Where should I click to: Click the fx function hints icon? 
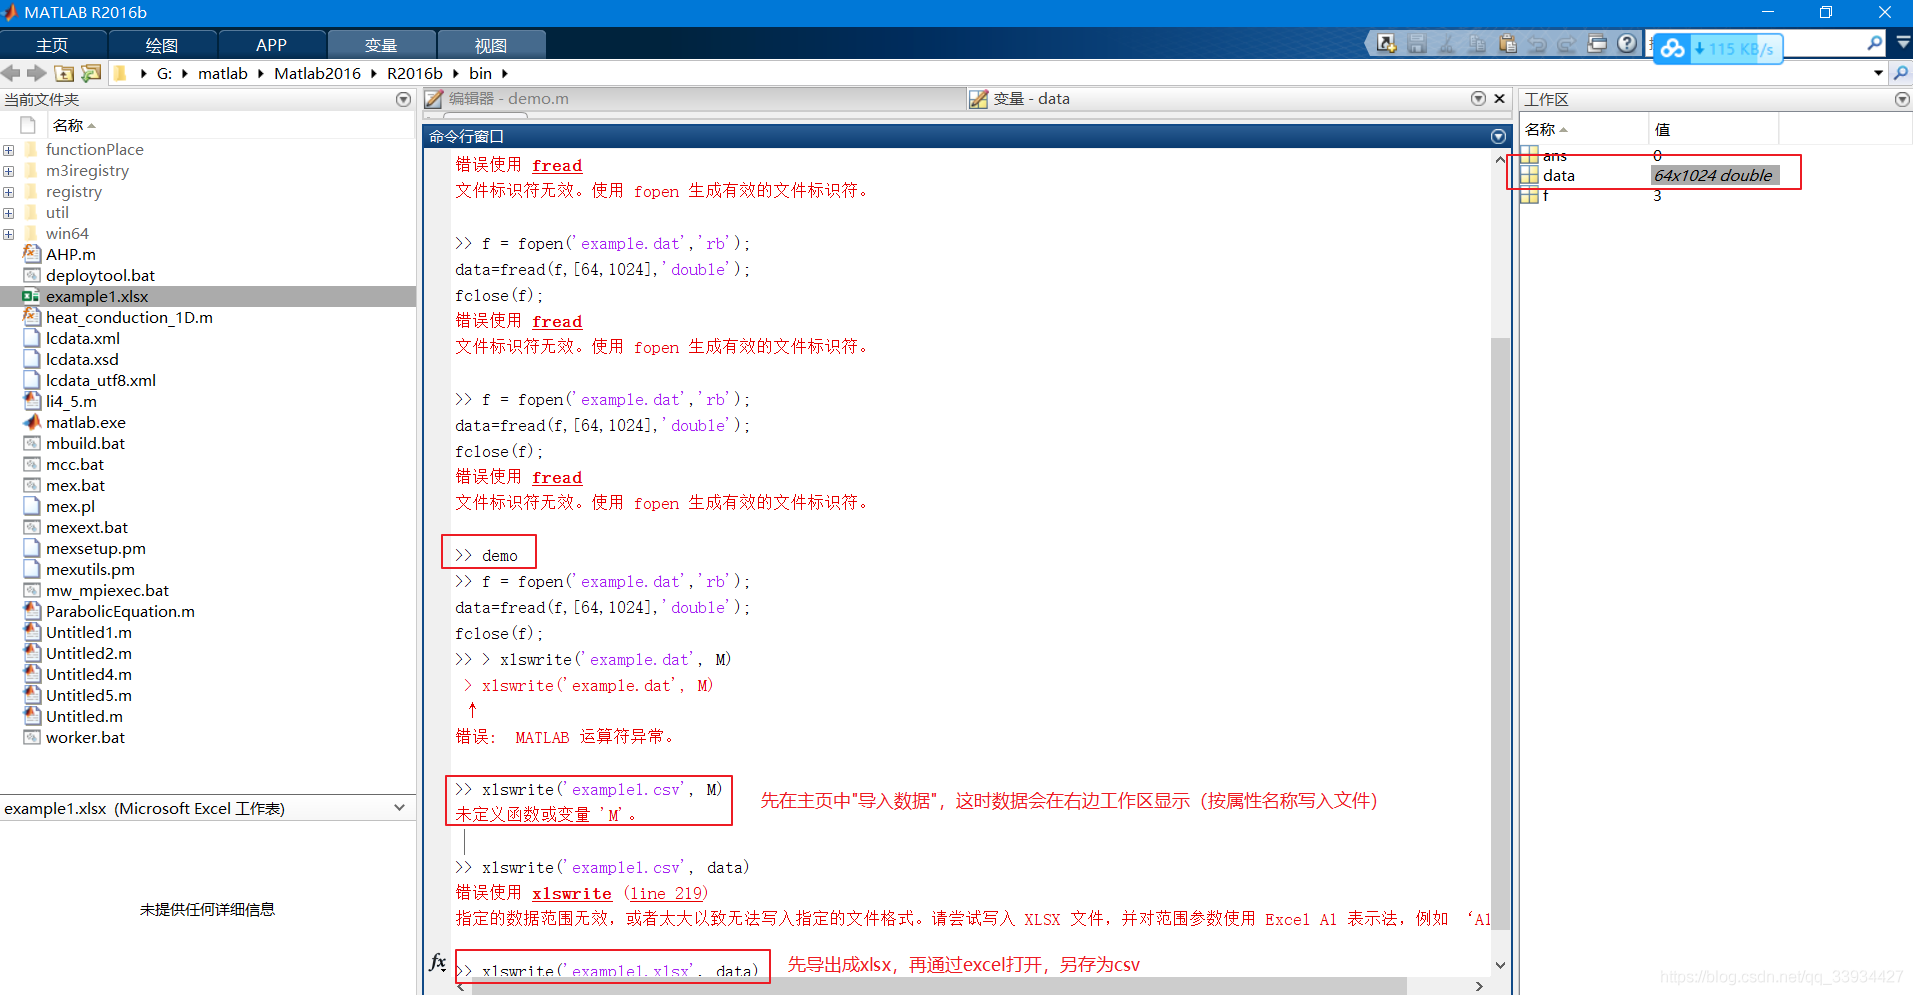(x=437, y=963)
